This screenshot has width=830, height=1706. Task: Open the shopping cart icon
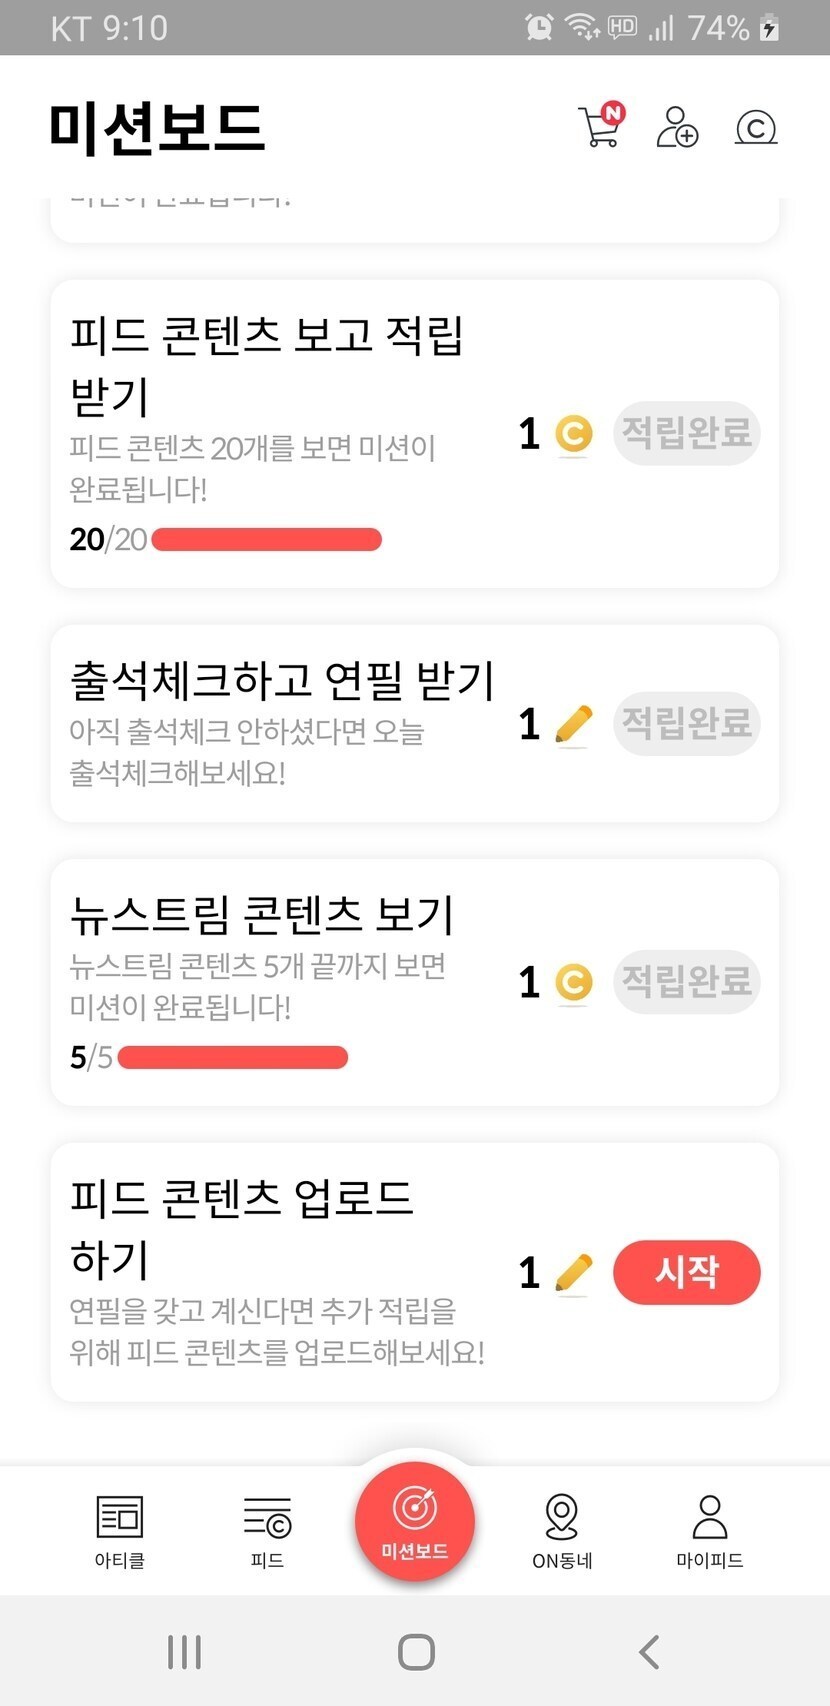[600, 127]
